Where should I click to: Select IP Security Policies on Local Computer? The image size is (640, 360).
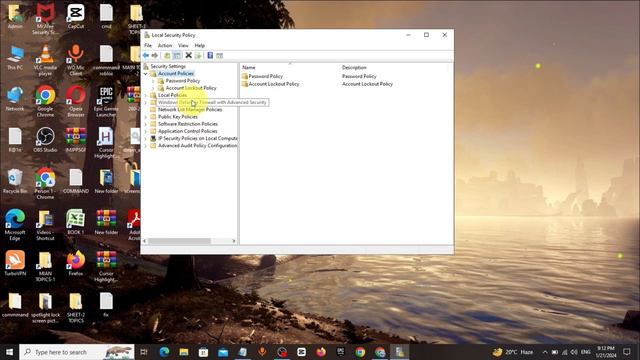point(198,138)
